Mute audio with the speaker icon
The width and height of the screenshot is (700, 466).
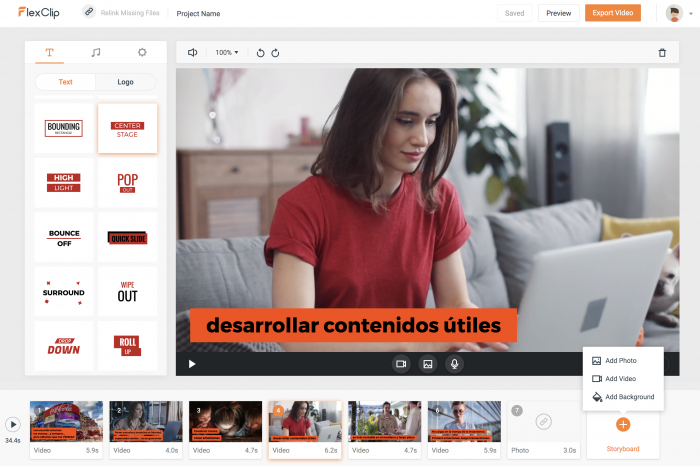click(192, 53)
